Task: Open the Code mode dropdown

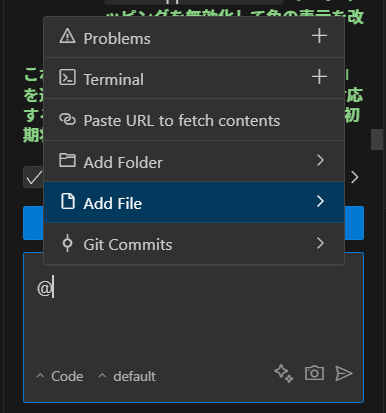Action: tap(60, 376)
